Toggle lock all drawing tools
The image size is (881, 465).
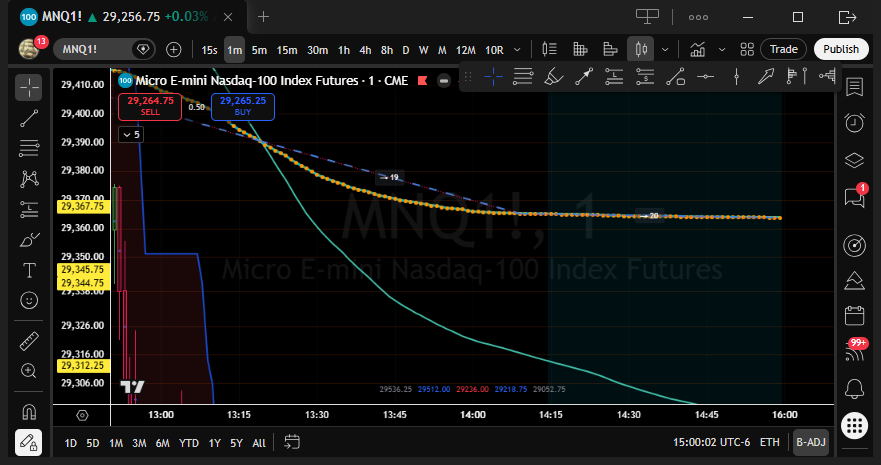pyautogui.click(x=29, y=443)
